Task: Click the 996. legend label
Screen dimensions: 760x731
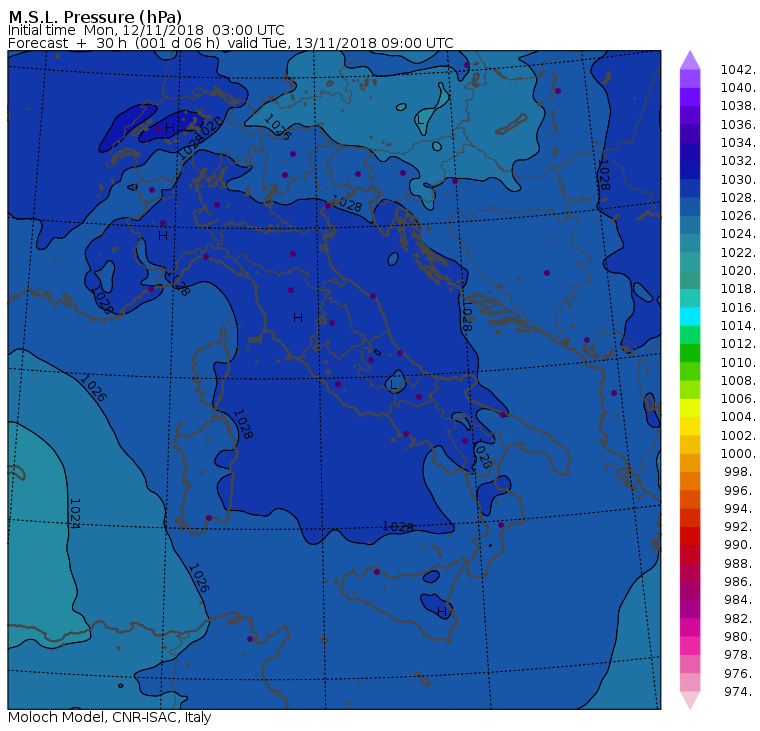Action: (x=740, y=490)
